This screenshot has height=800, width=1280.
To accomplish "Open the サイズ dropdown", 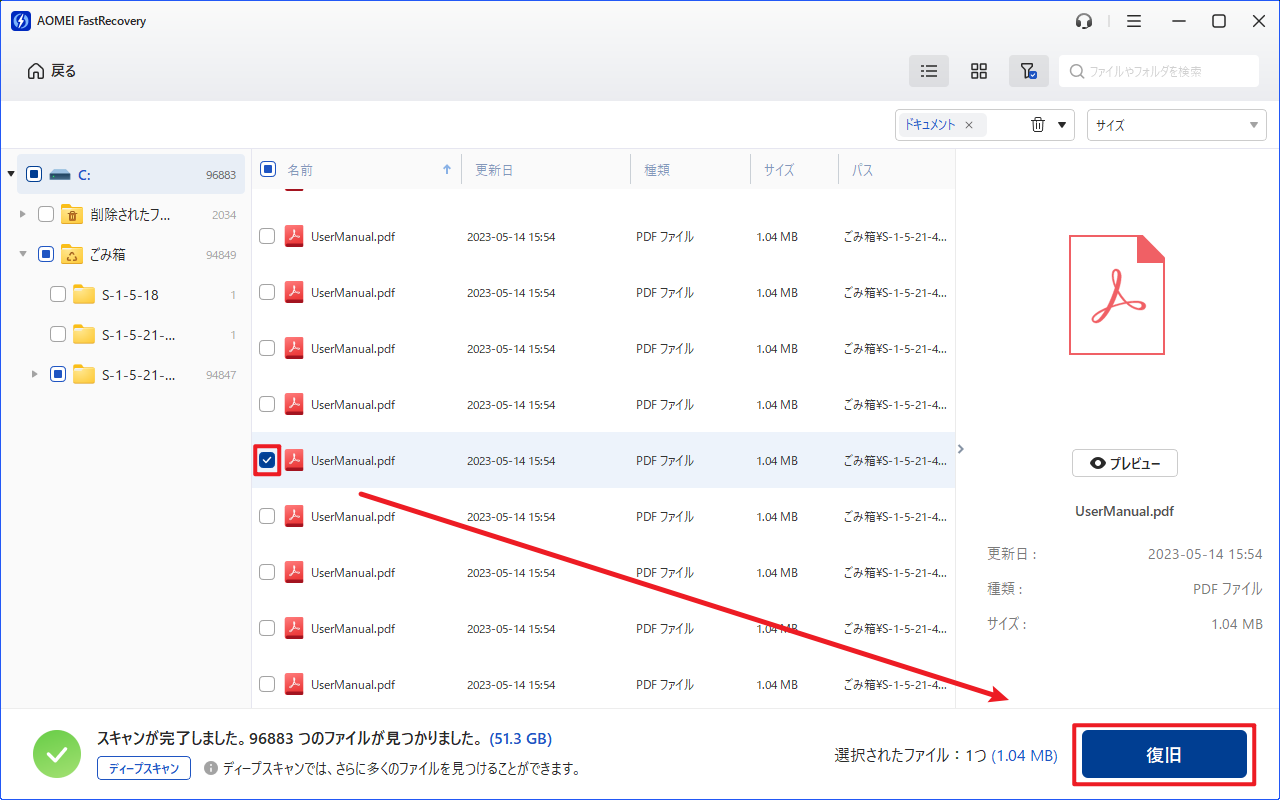I will coord(1176,125).
